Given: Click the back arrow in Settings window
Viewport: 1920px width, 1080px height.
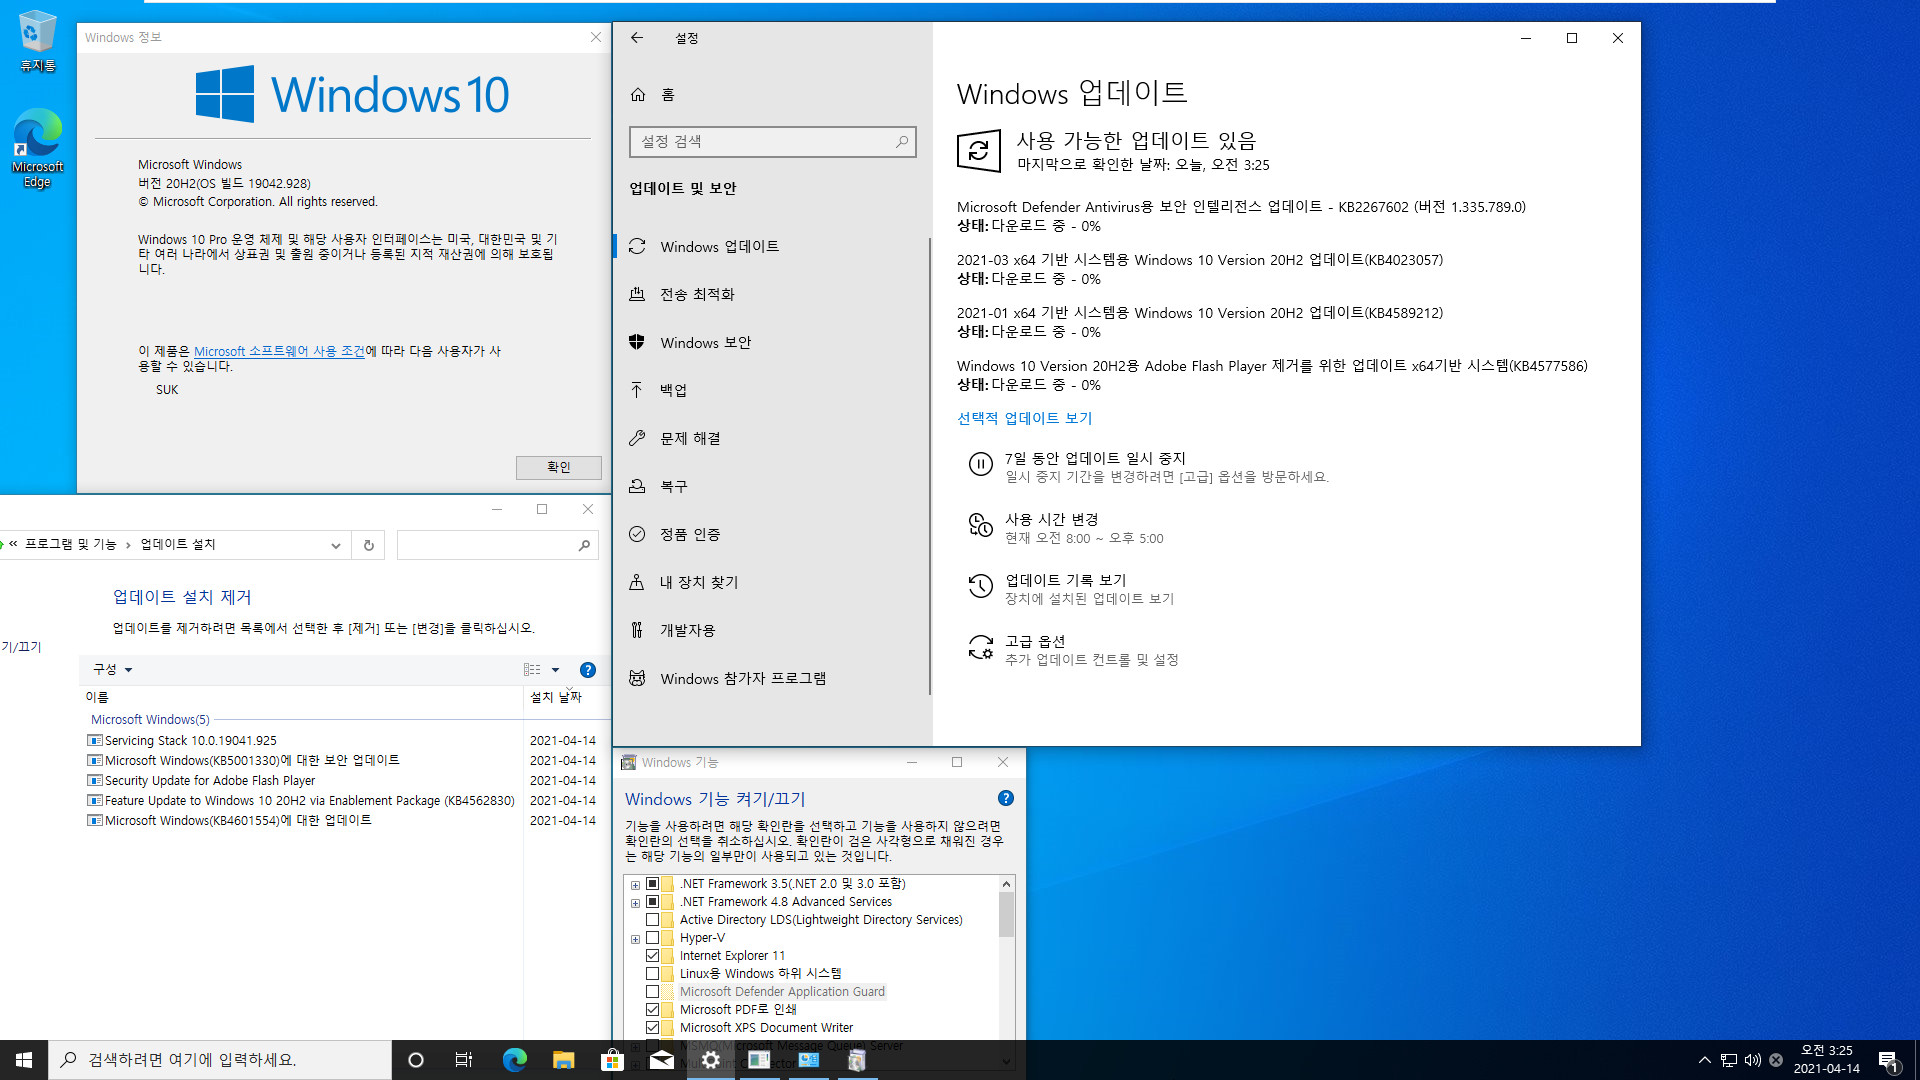Looking at the screenshot, I should tap(637, 38).
